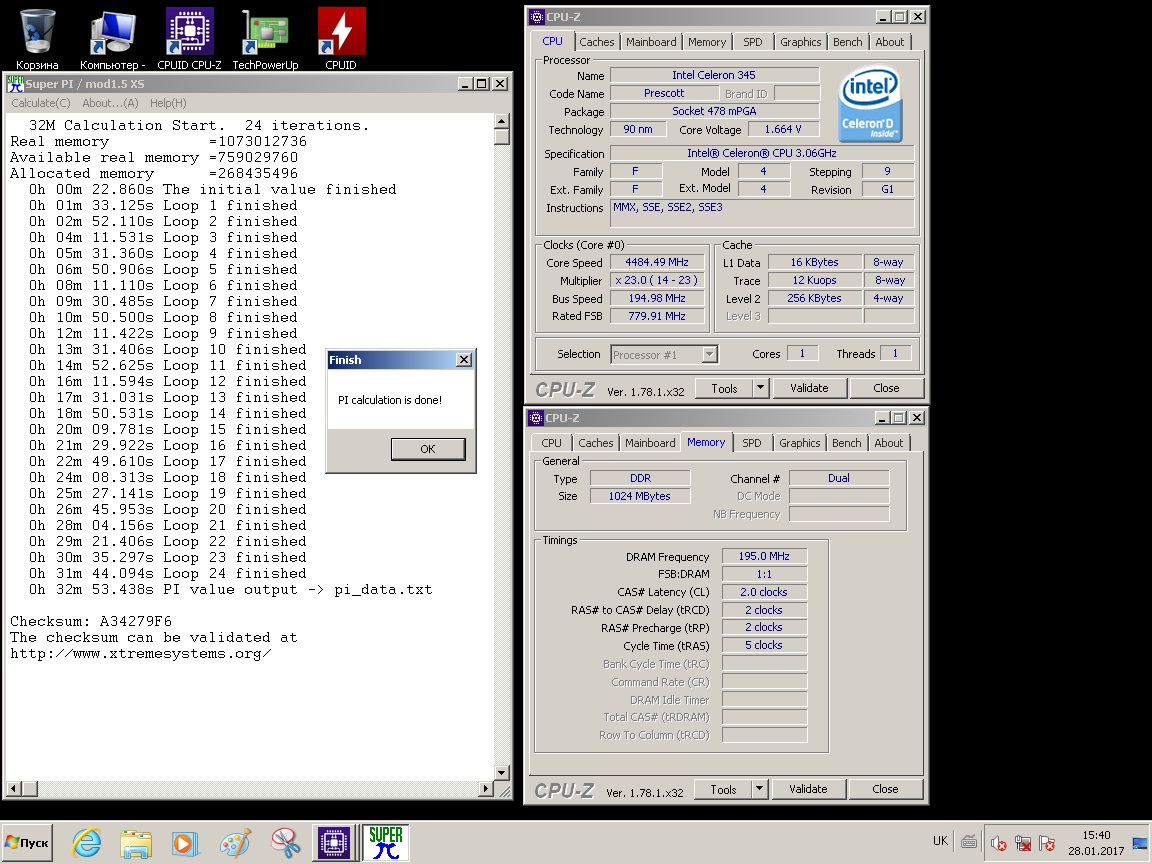
Task: Open the media player taskbar icon
Action: (x=185, y=842)
